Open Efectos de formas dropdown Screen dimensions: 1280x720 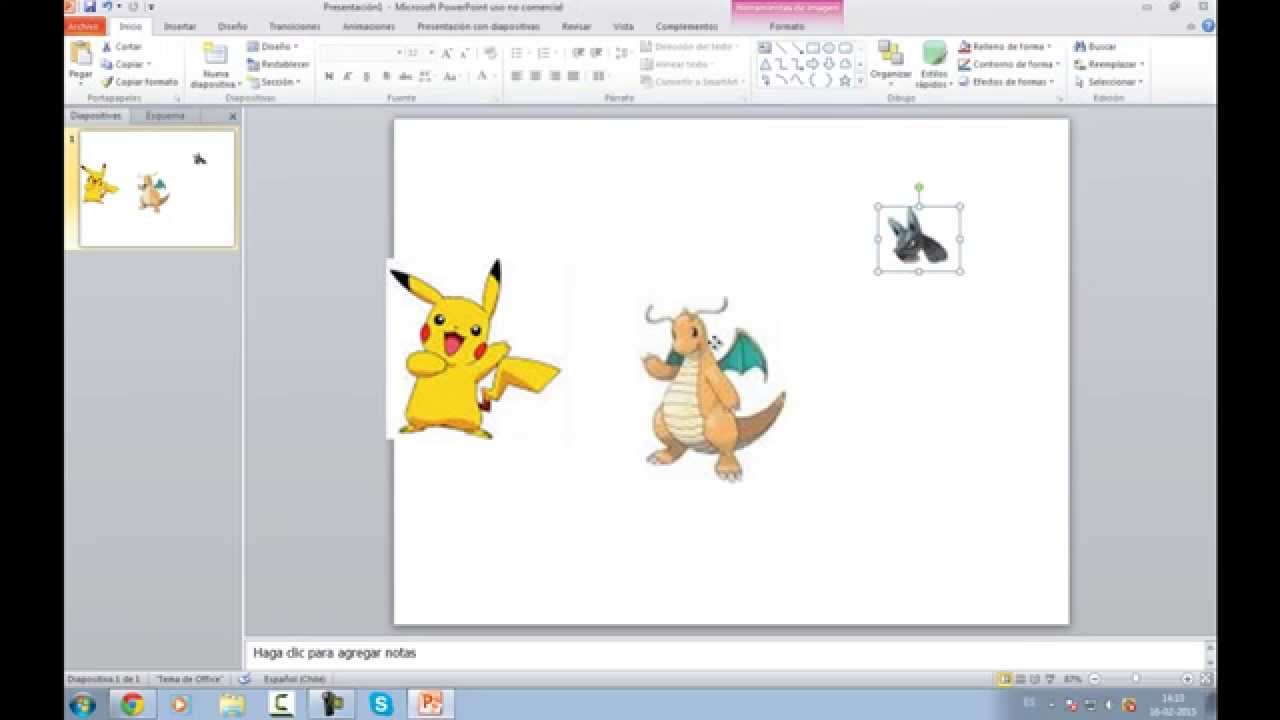tap(1007, 82)
